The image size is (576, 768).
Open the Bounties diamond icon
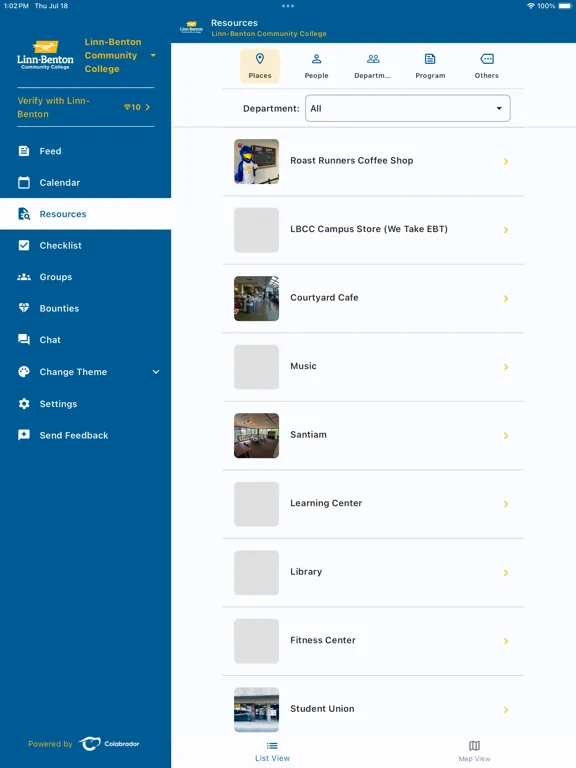click(24, 308)
